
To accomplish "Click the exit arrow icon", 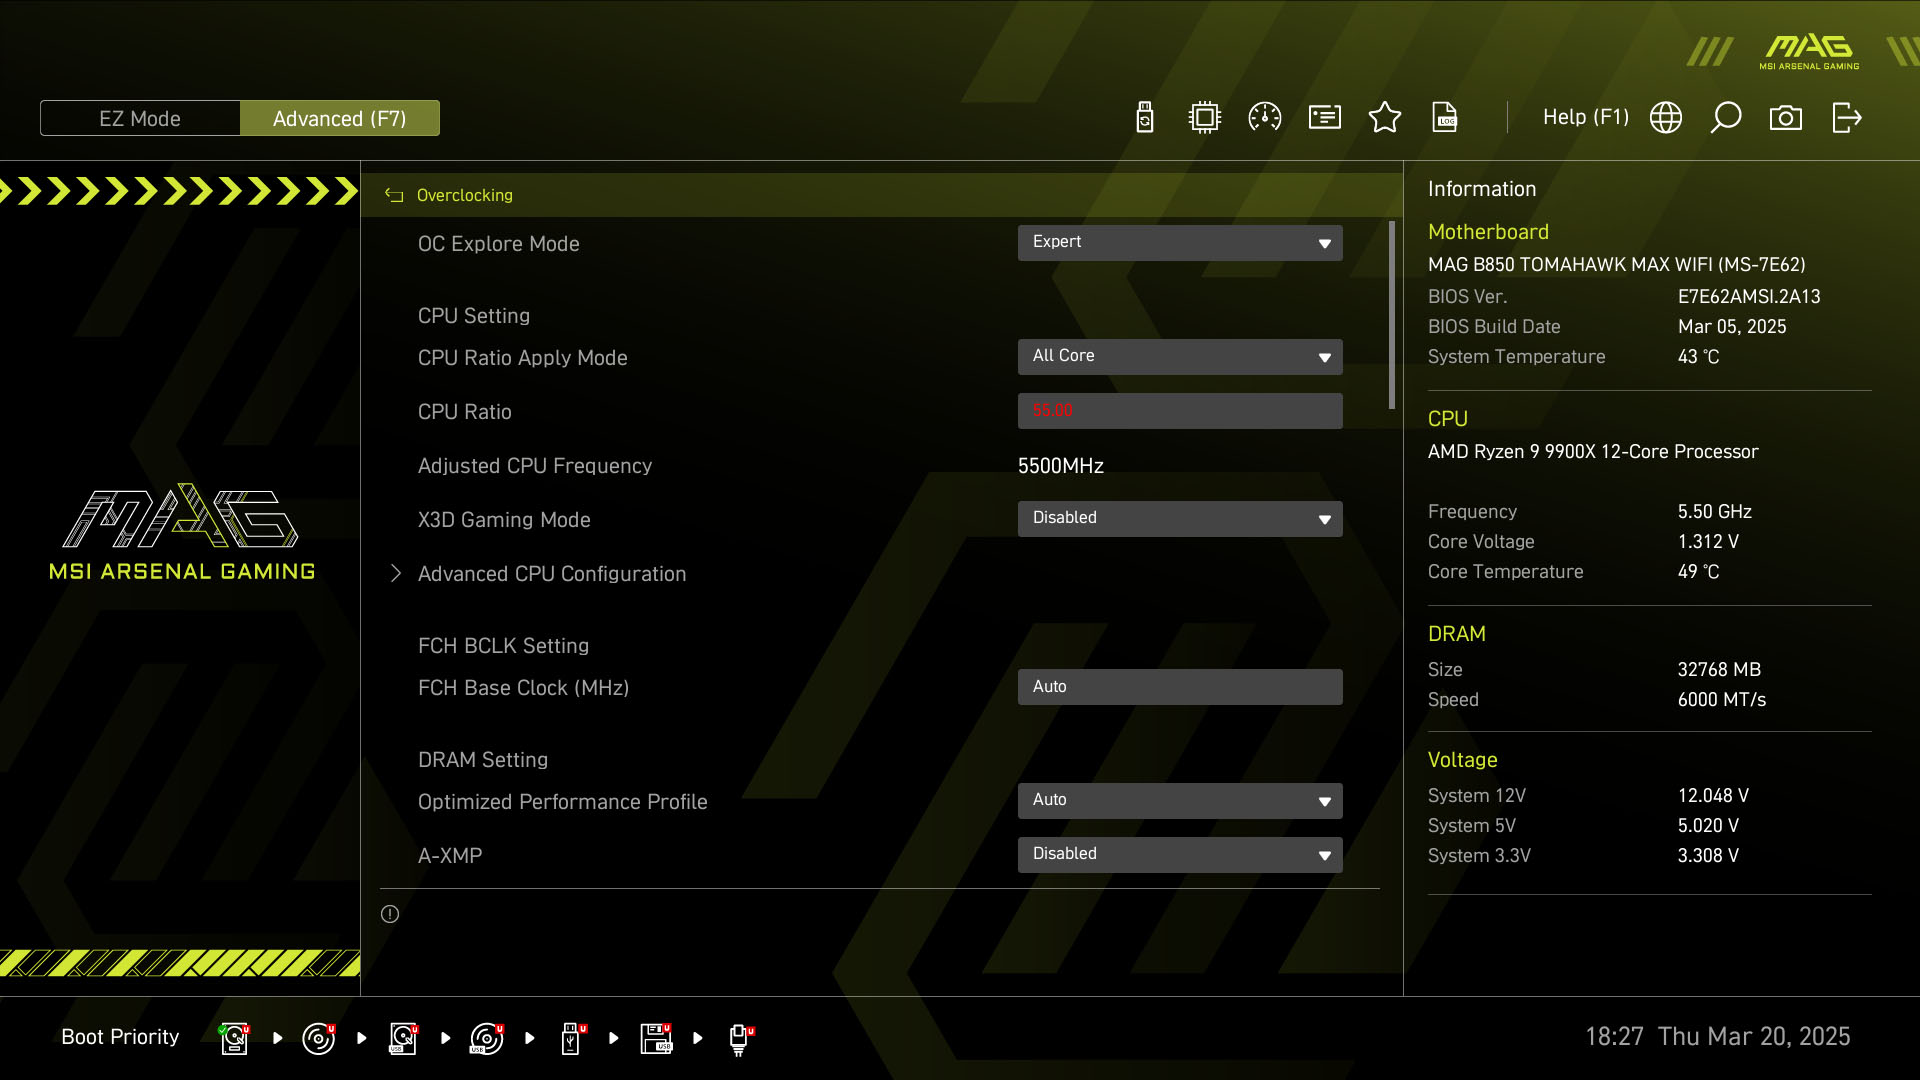I will tap(1846, 118).
